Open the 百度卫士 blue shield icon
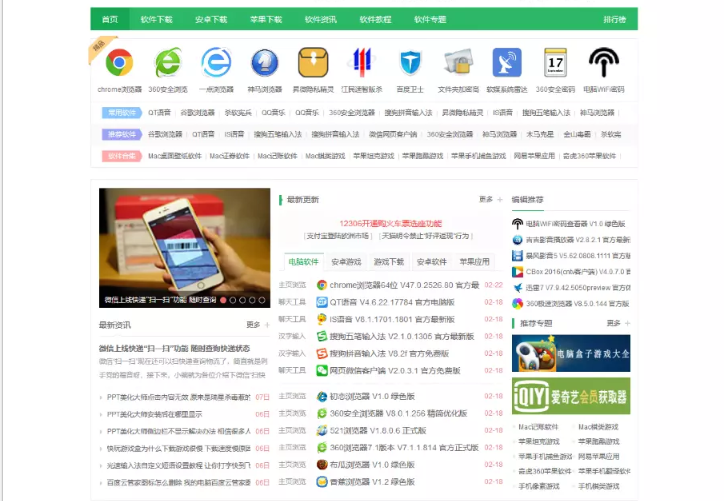This screenshot has width=726, height=501. pos(410,63)
